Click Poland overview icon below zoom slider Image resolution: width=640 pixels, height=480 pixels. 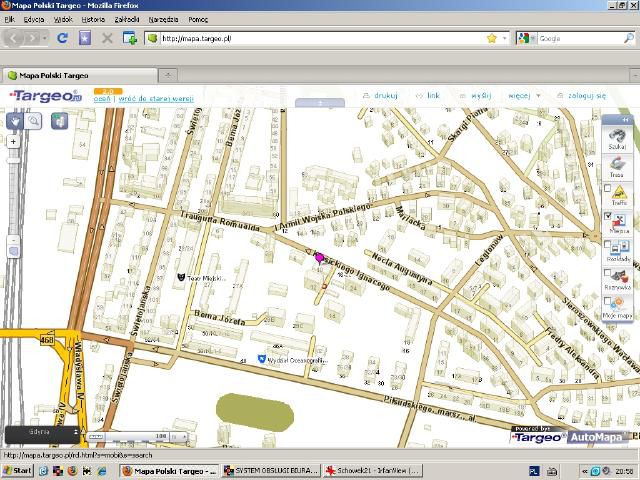coord(13,251)
